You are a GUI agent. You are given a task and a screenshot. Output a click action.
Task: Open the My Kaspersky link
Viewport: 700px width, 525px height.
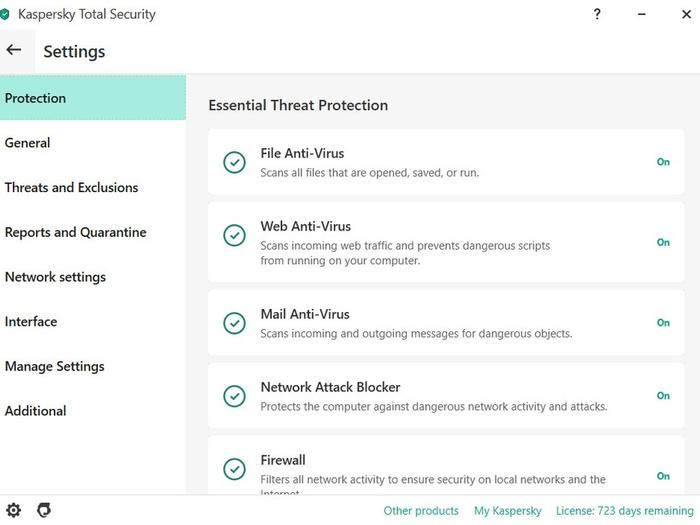(507, 511)
